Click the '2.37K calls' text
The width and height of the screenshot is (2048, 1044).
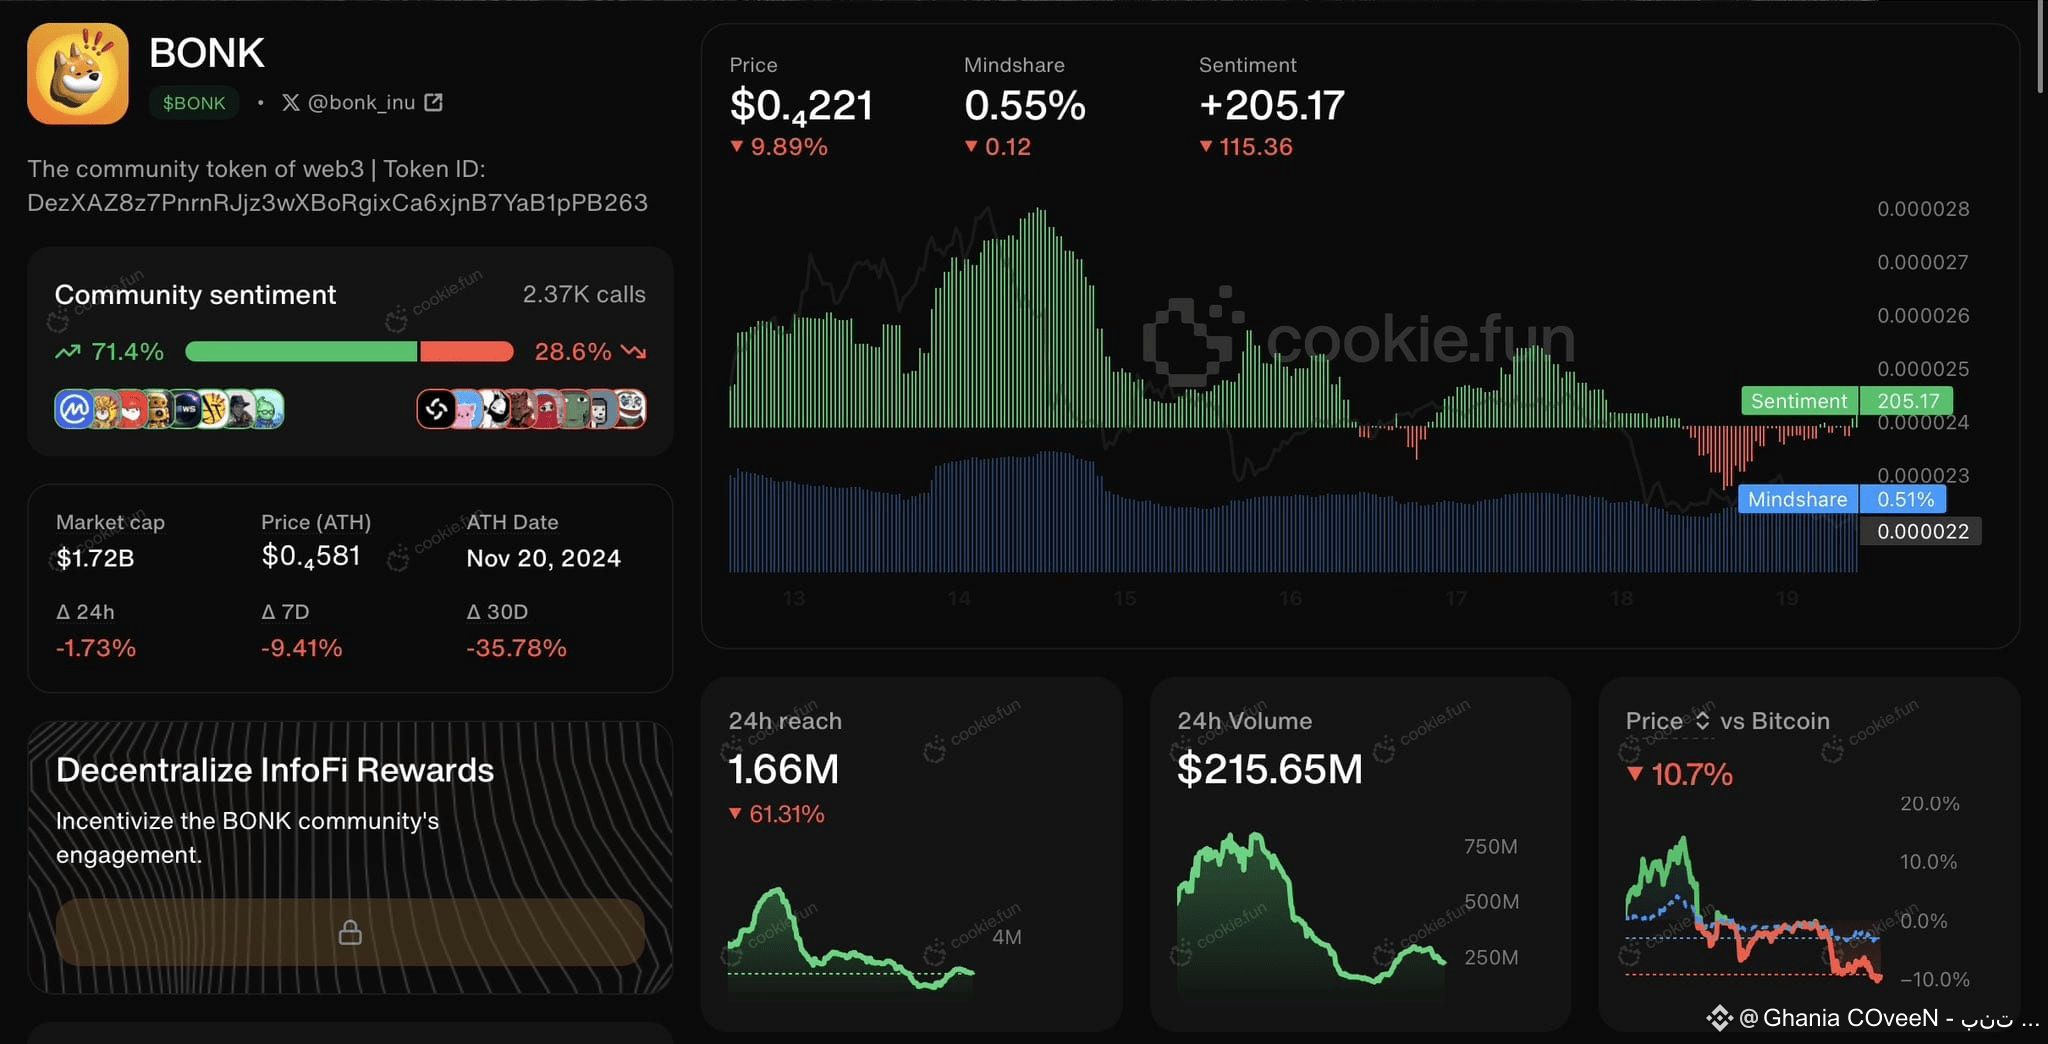(584, 294)
